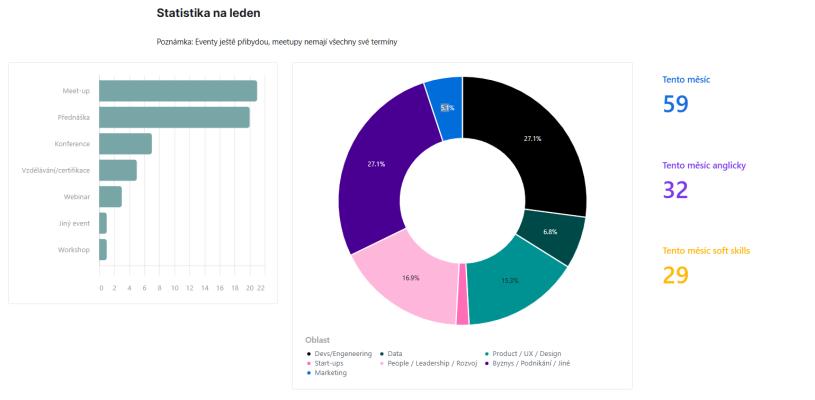Click the Webinar bar
815x400 pixels.
[110, 197]
